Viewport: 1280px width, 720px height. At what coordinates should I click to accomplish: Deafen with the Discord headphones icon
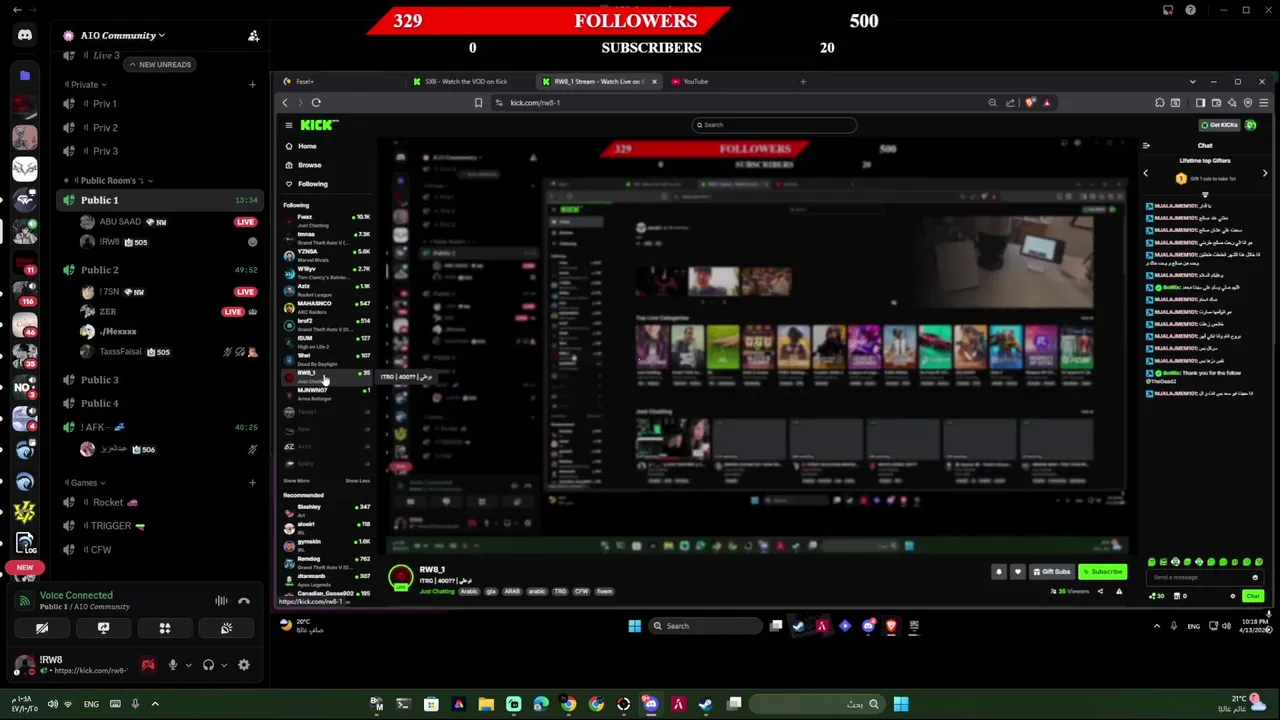(x=208, y=665)
